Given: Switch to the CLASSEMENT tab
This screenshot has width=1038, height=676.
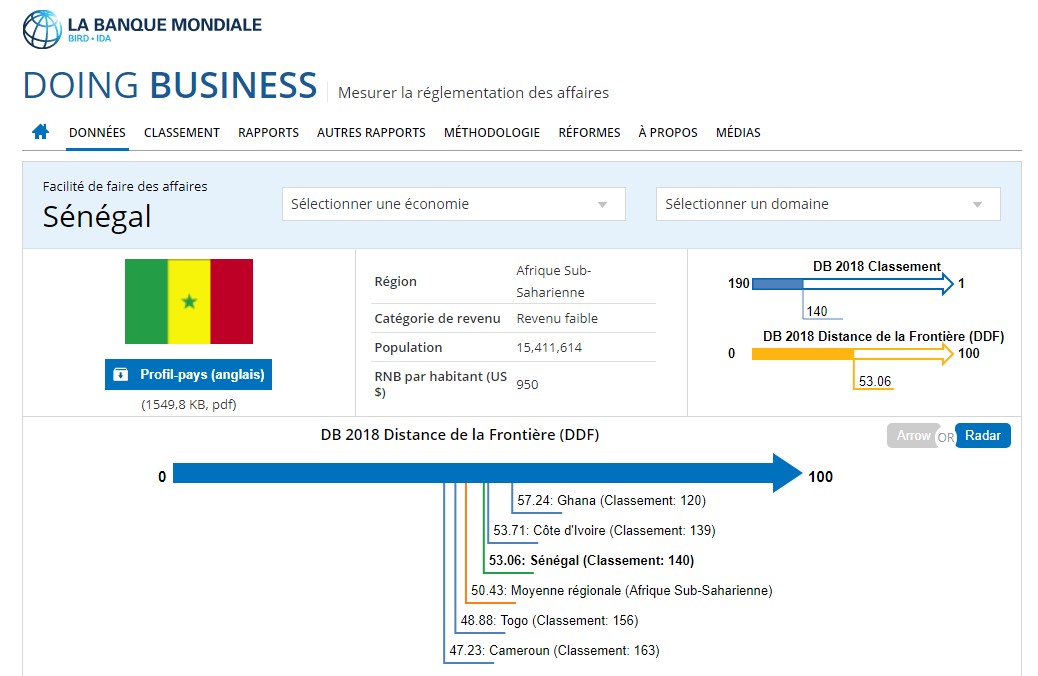Looking at the screenshot, I should tap(181, 131).
